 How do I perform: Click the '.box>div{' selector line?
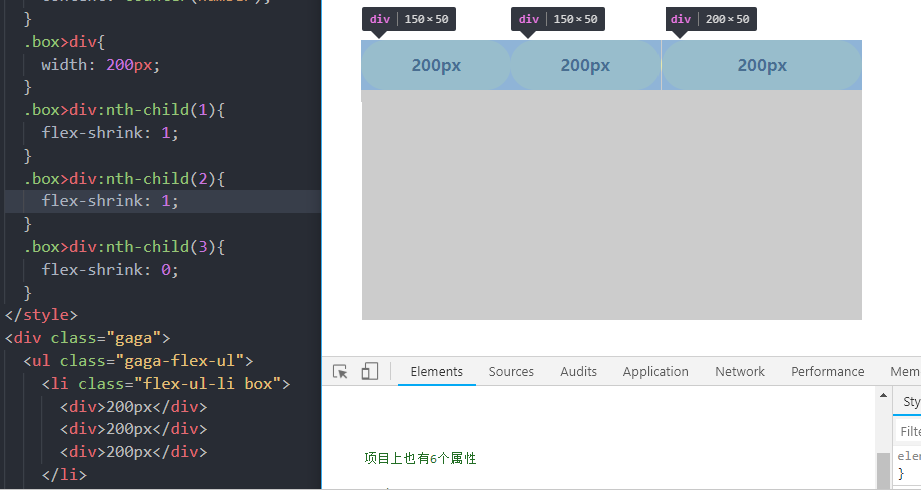65,42
